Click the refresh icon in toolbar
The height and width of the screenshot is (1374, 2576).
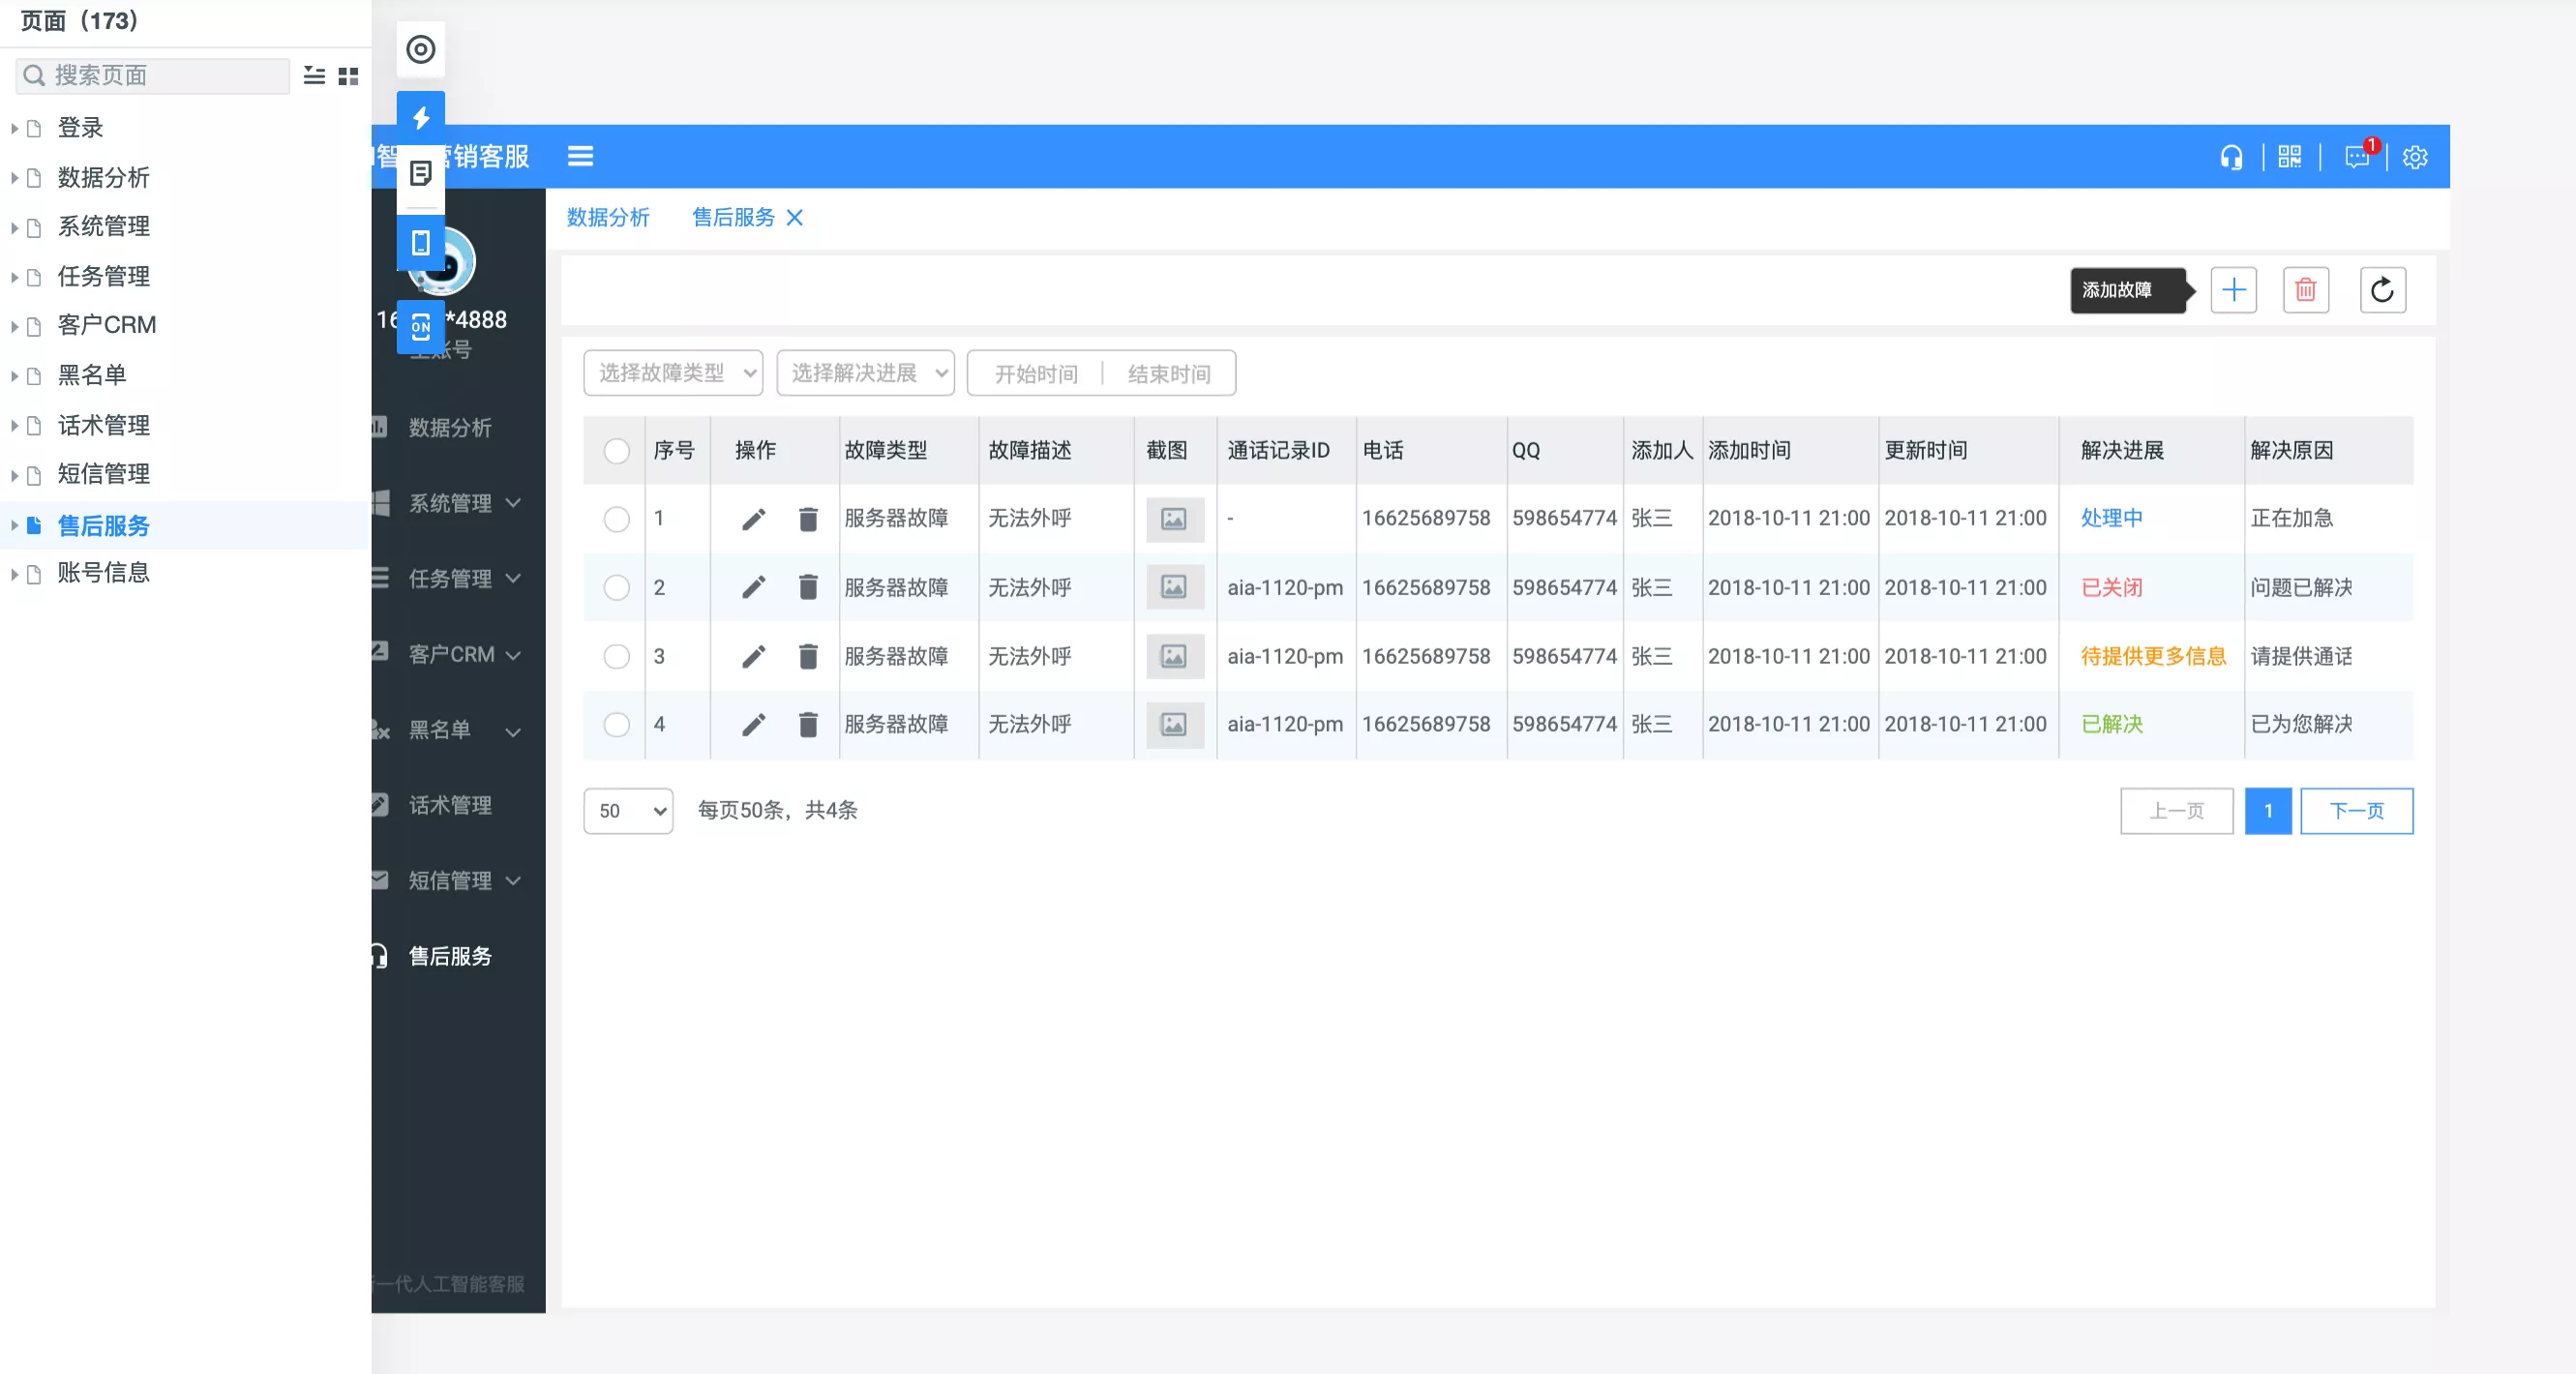pos(2382,290)
